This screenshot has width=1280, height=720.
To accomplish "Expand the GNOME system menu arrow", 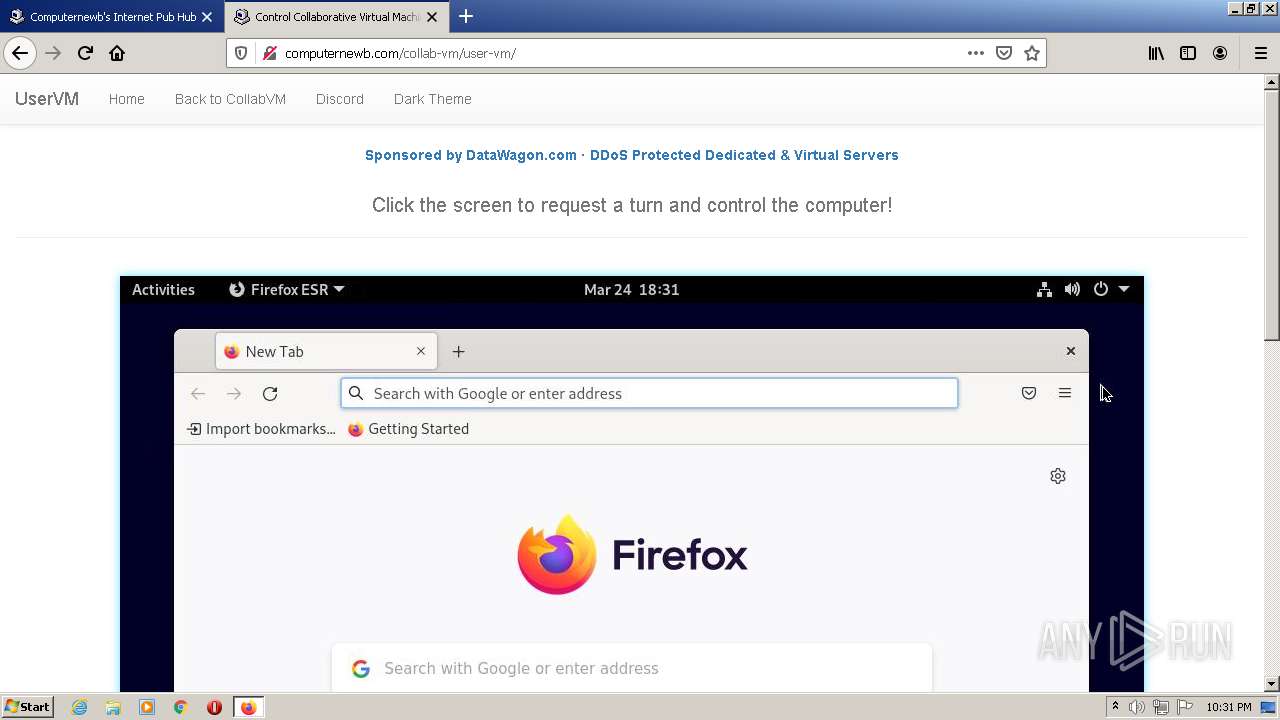I will [1124, 289].
